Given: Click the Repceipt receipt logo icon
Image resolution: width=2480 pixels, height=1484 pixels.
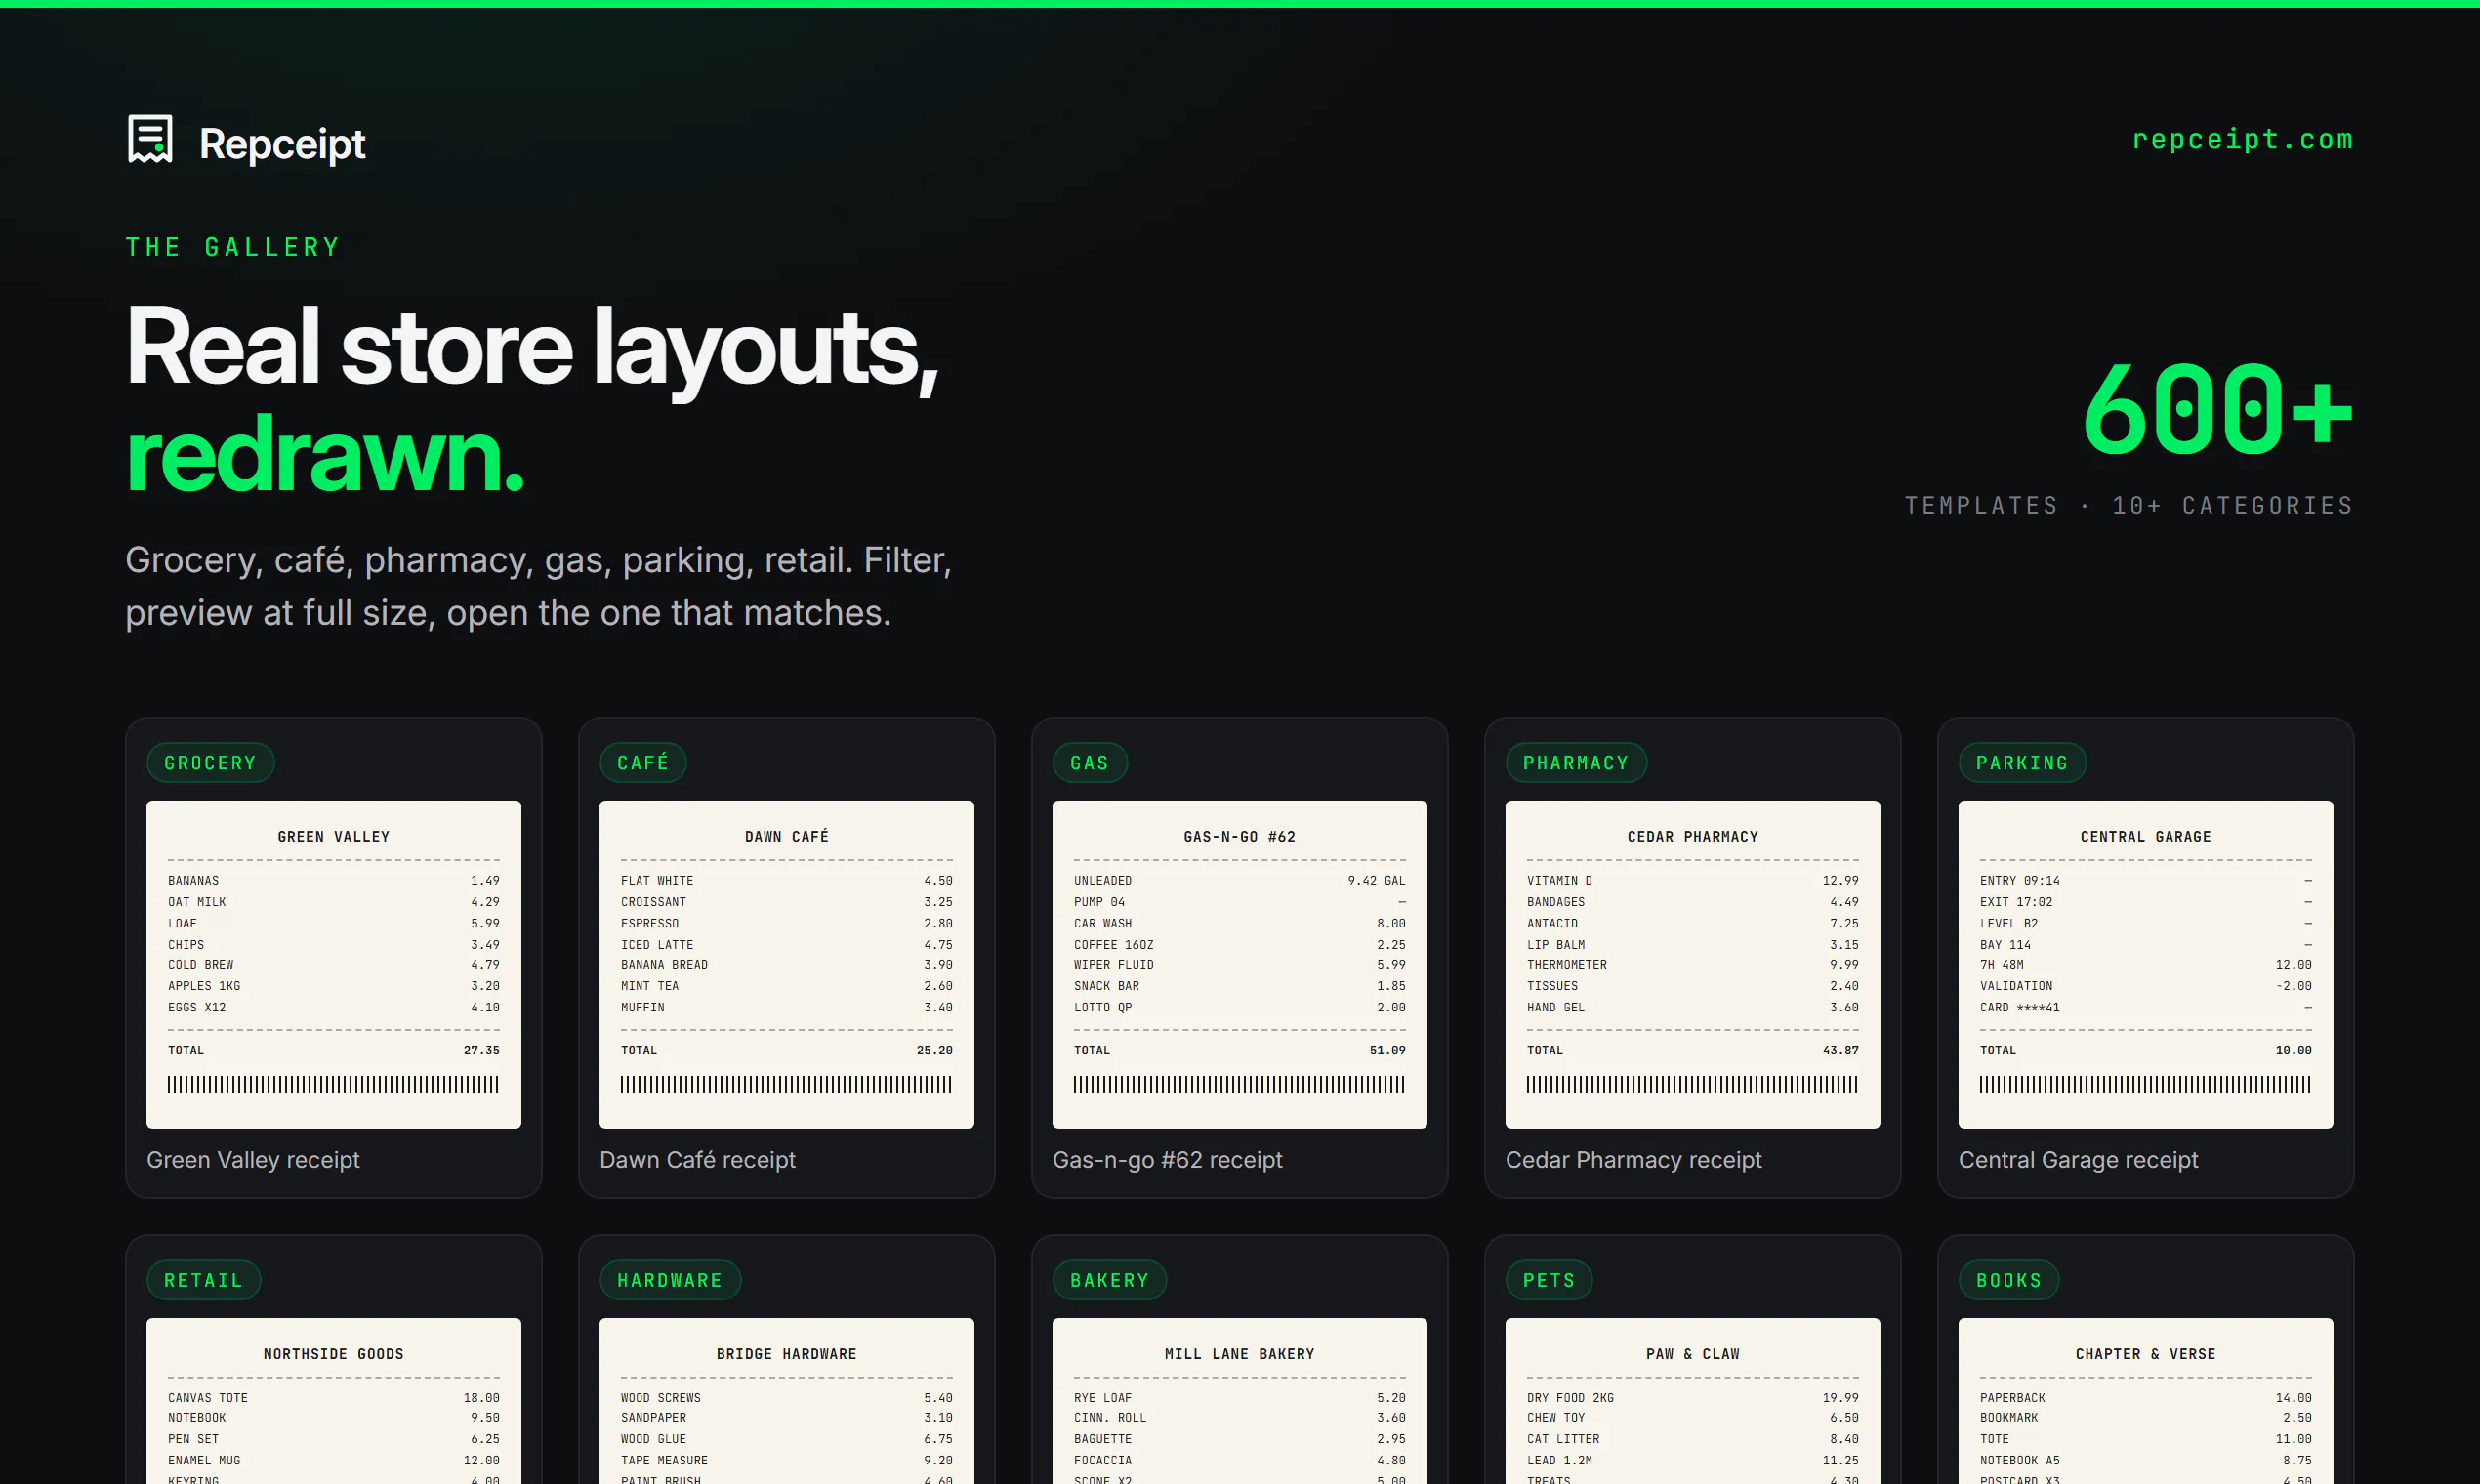Looking at the screenshot, I should click(150, 140).
